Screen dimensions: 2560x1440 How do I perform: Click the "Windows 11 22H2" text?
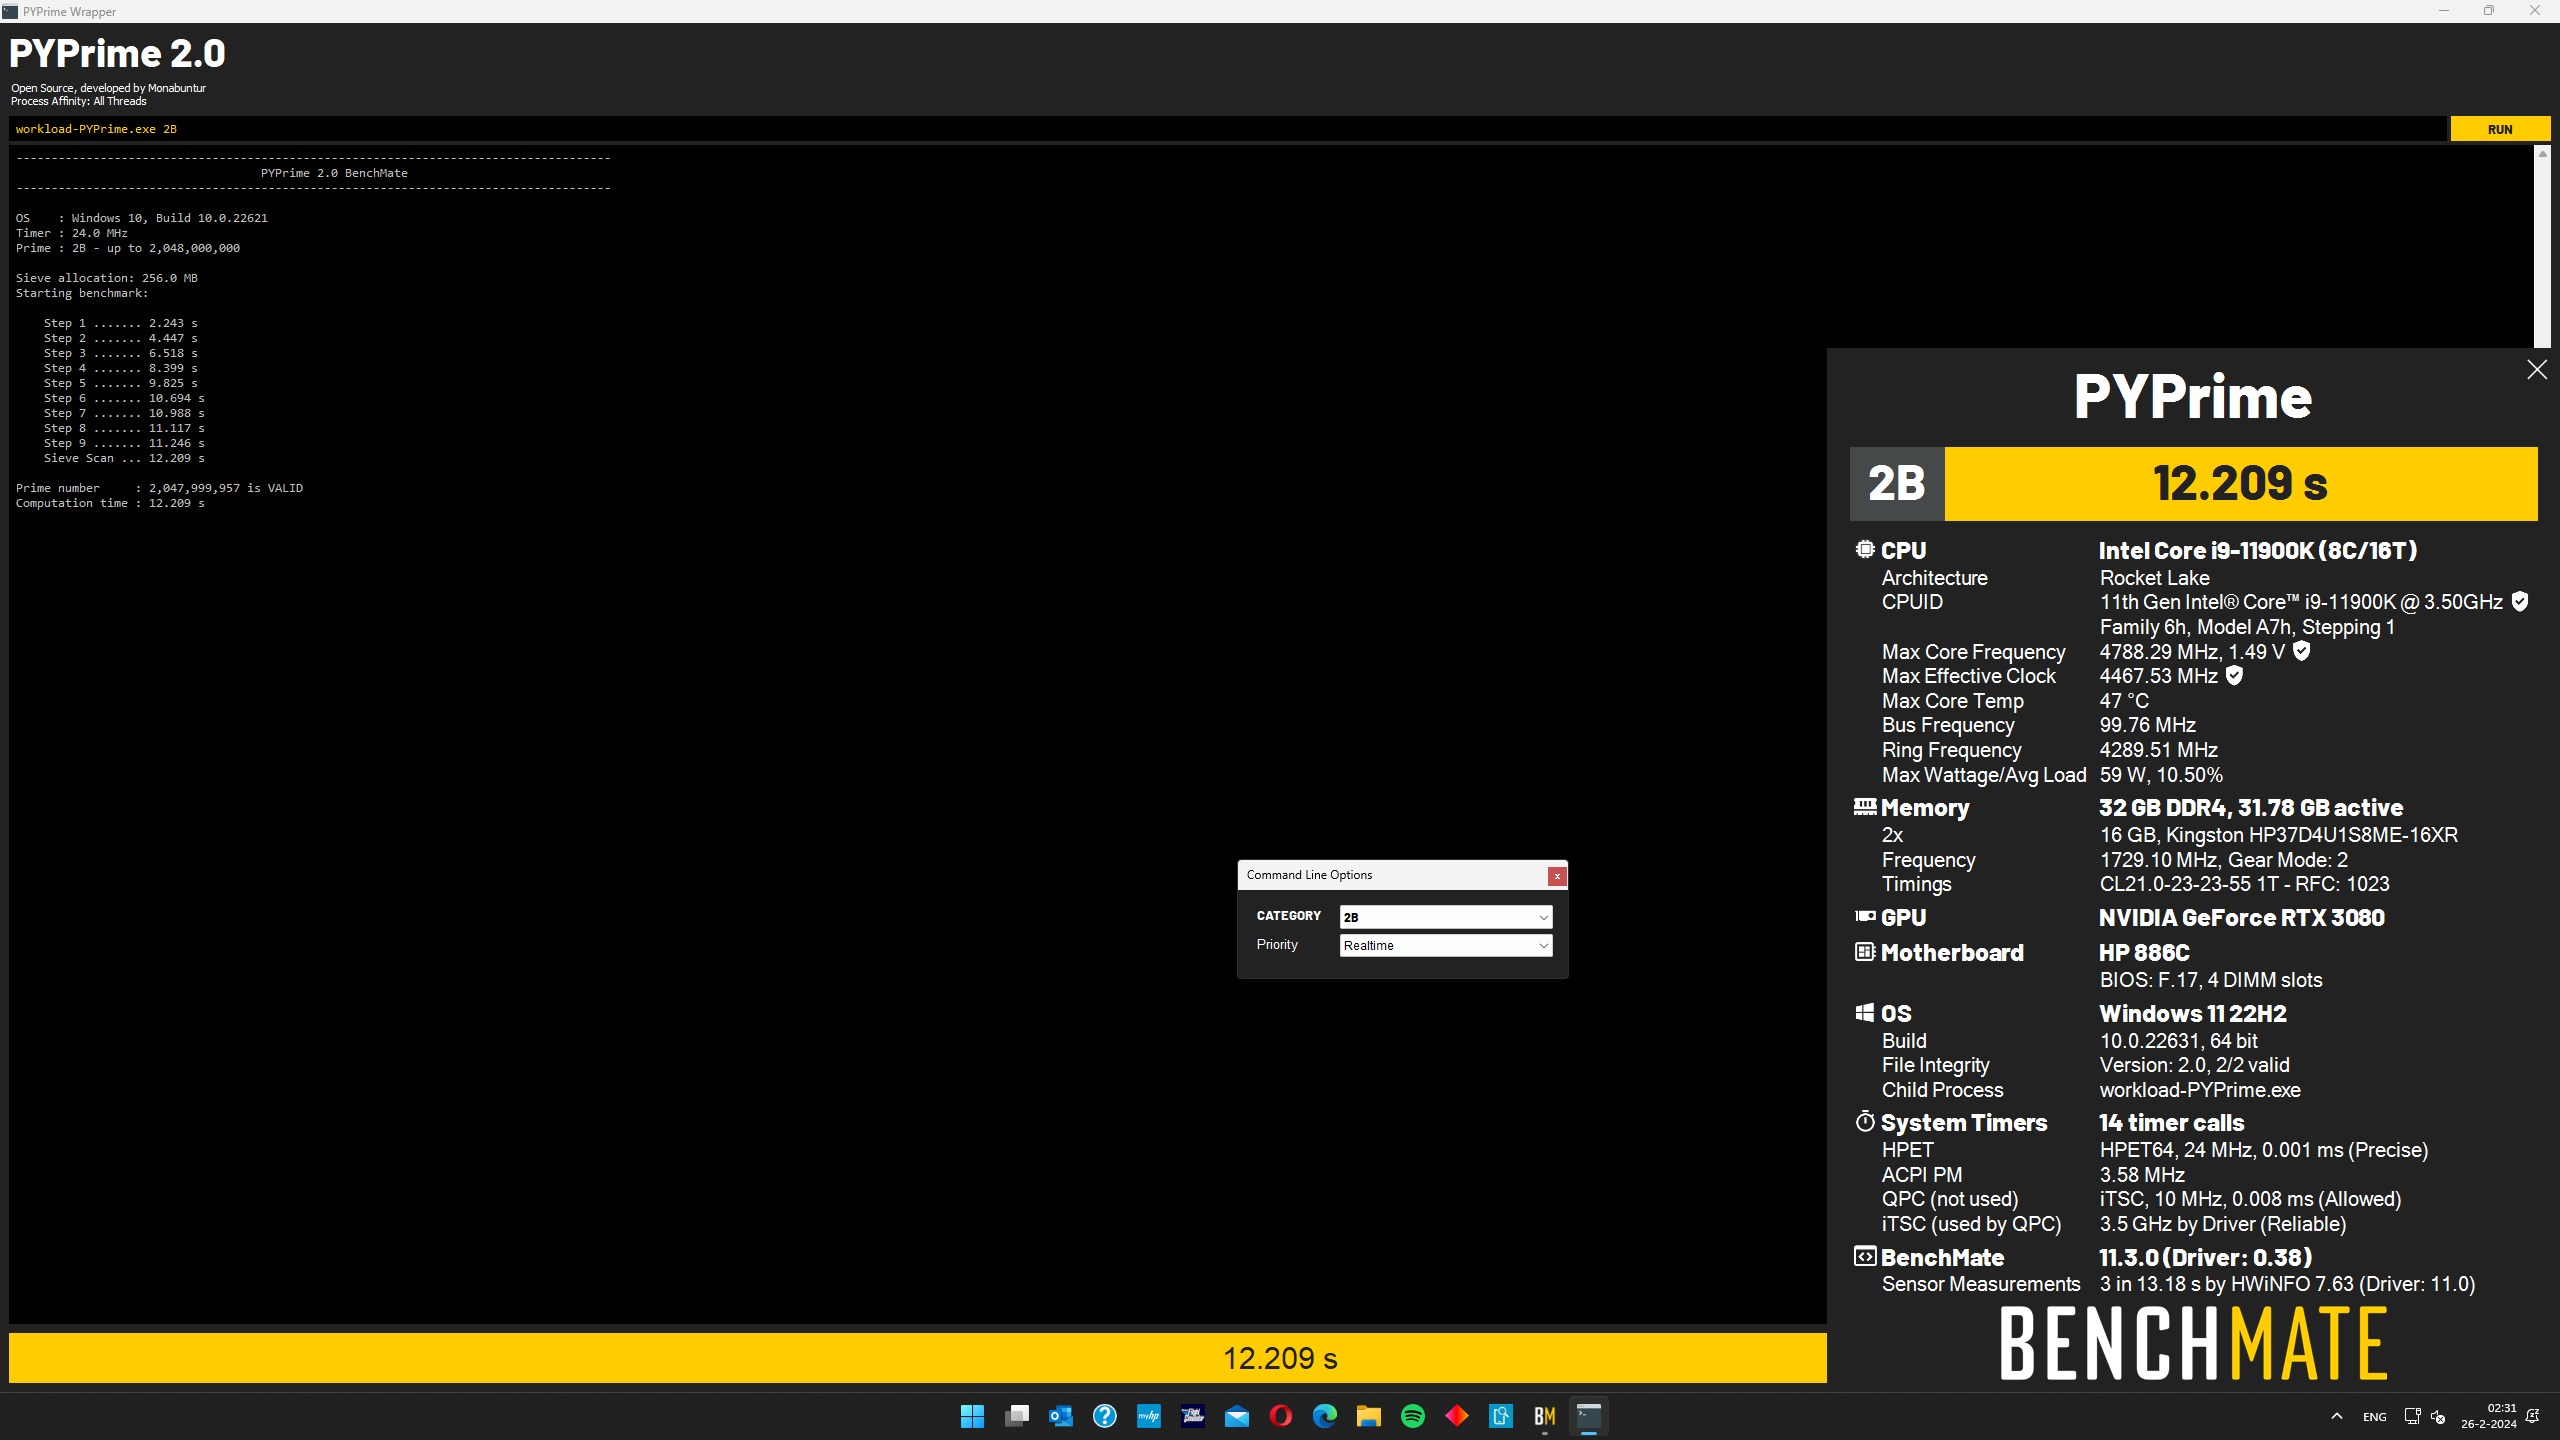pyautogui.click(x=2193, y=1013)
